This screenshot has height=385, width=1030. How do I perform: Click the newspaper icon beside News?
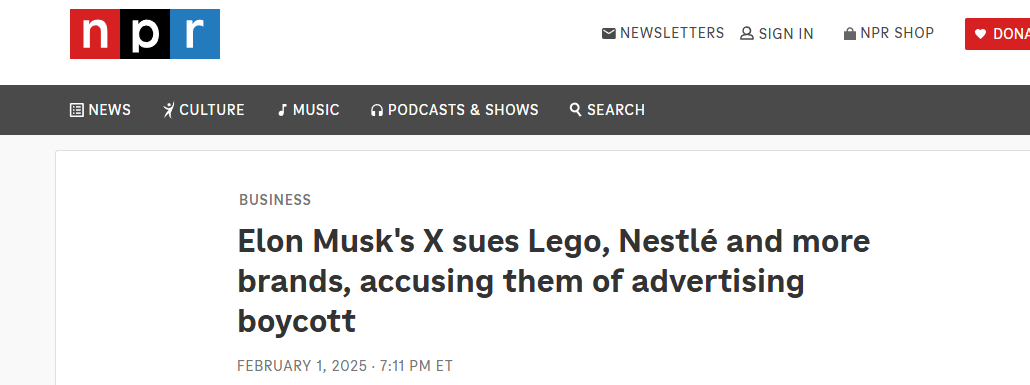coord(77,110)
